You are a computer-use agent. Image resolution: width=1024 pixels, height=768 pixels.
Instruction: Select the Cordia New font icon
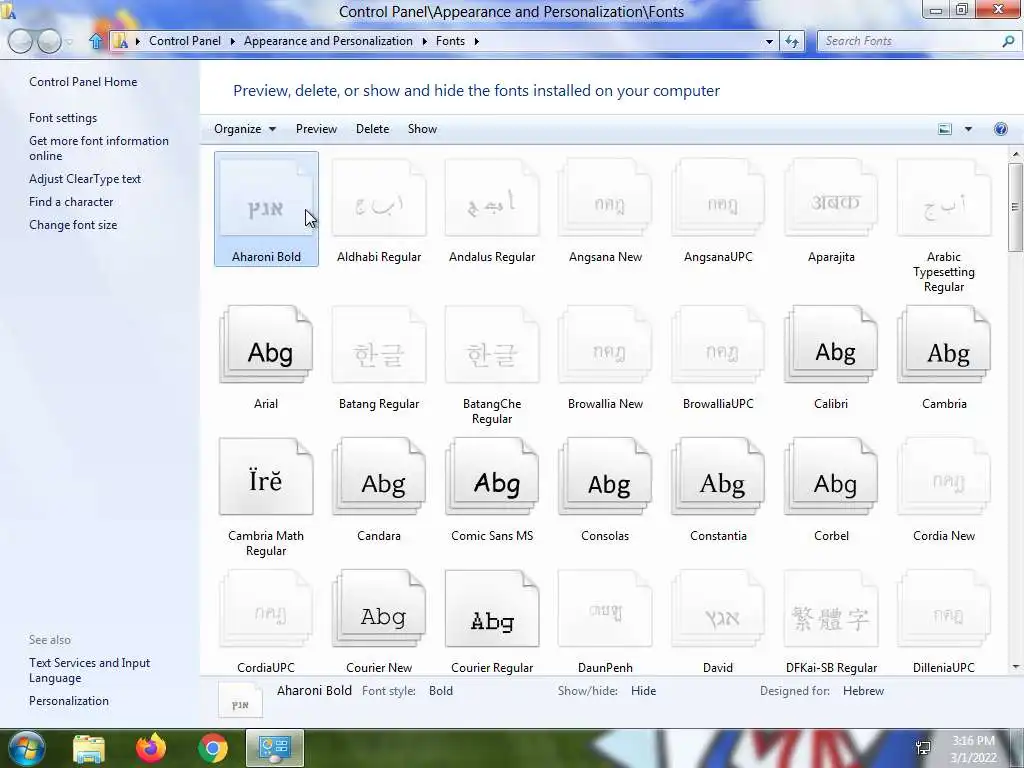click(944, 477)
